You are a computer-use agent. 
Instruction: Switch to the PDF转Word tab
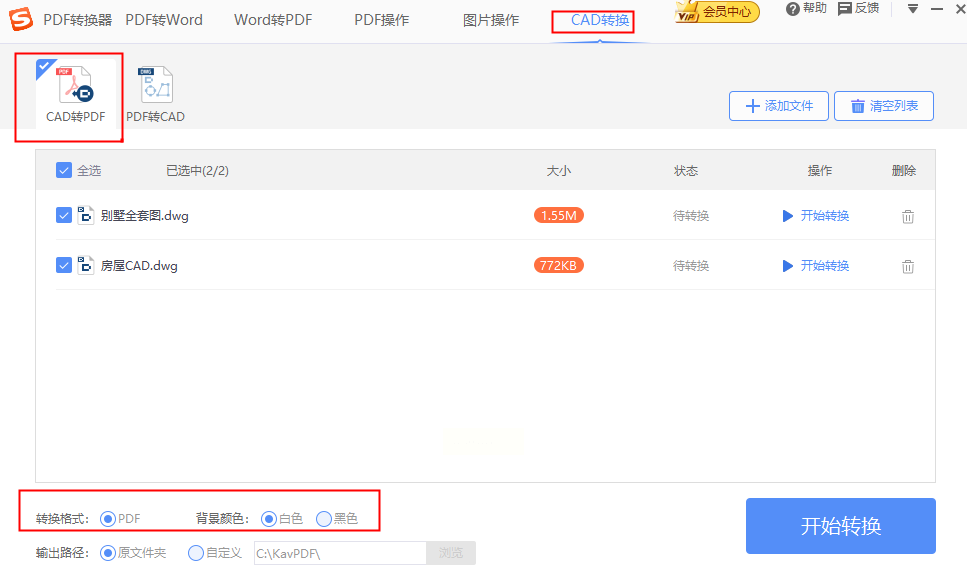[x=164, y=20]
